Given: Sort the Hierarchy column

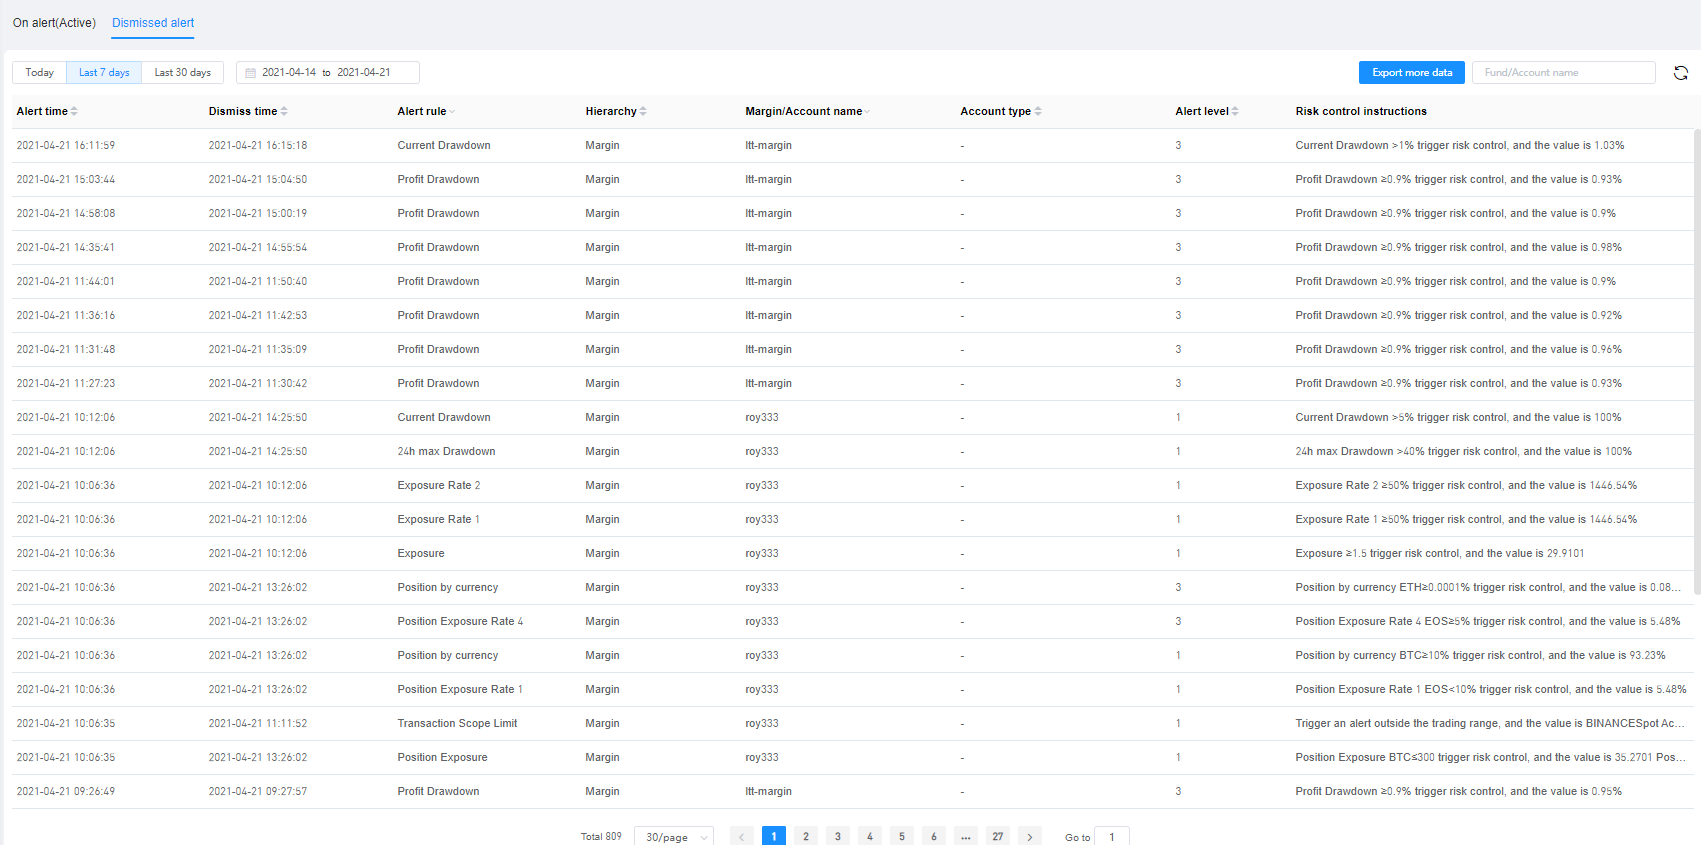Looking at the screenshot, I should 643,111.
